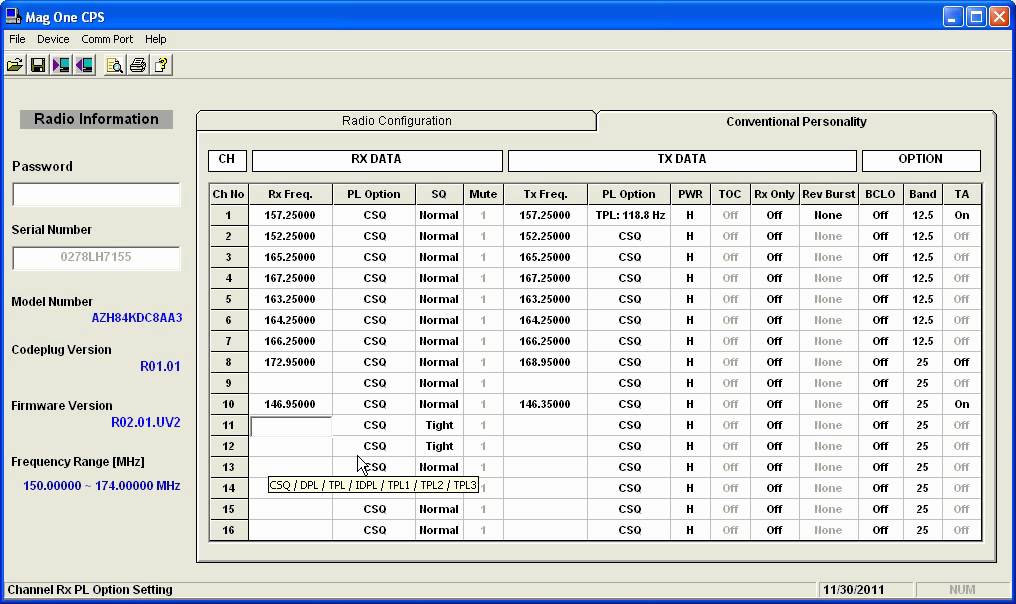
Task: Click Rx frequency 172.95000 on channel 8
Action: pos(290,362)
